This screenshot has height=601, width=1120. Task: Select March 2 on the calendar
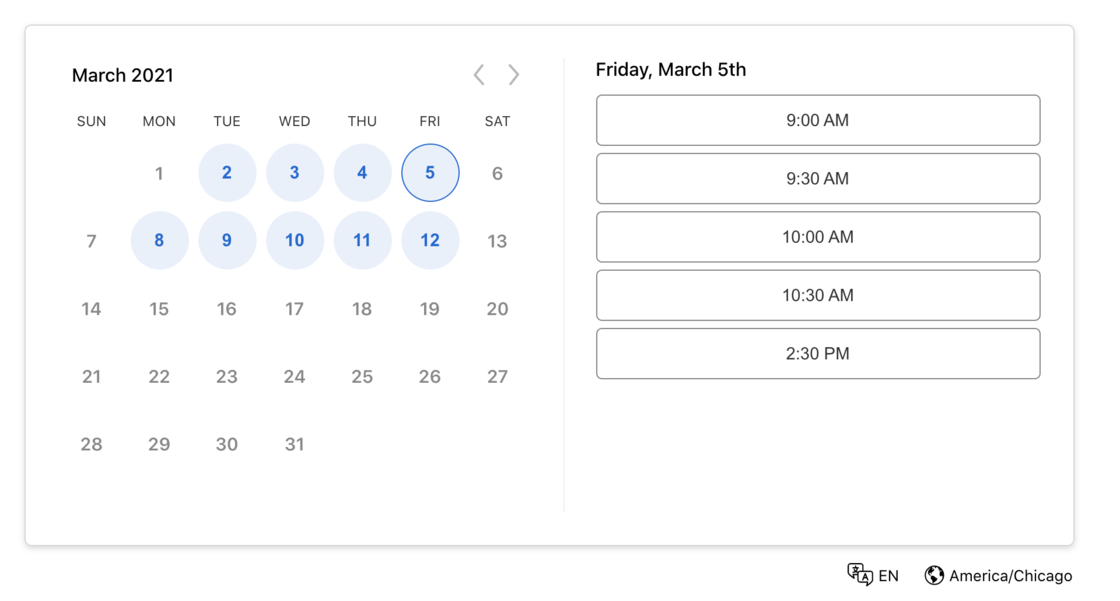coord(227,172)
